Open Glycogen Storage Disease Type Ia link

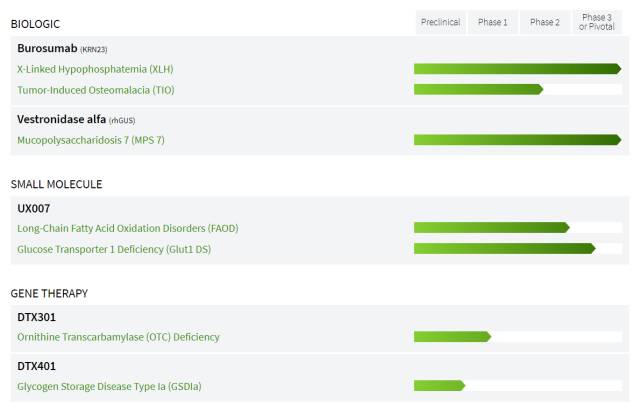109,386
